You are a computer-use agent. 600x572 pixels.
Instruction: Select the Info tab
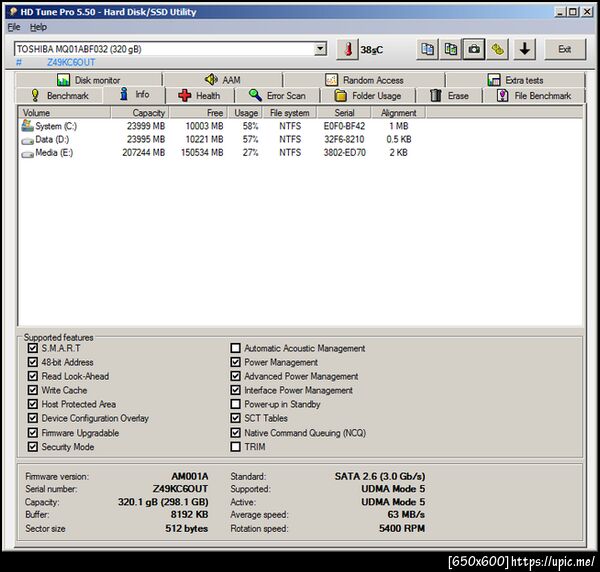click(134, 94)
